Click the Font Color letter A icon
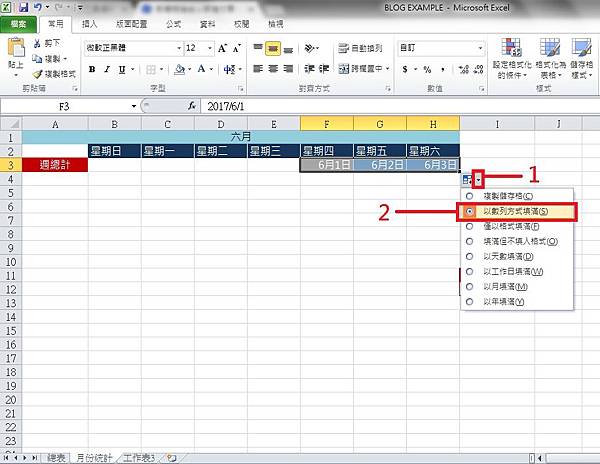This screenshot has height=464, width=600. pos(202,69)
